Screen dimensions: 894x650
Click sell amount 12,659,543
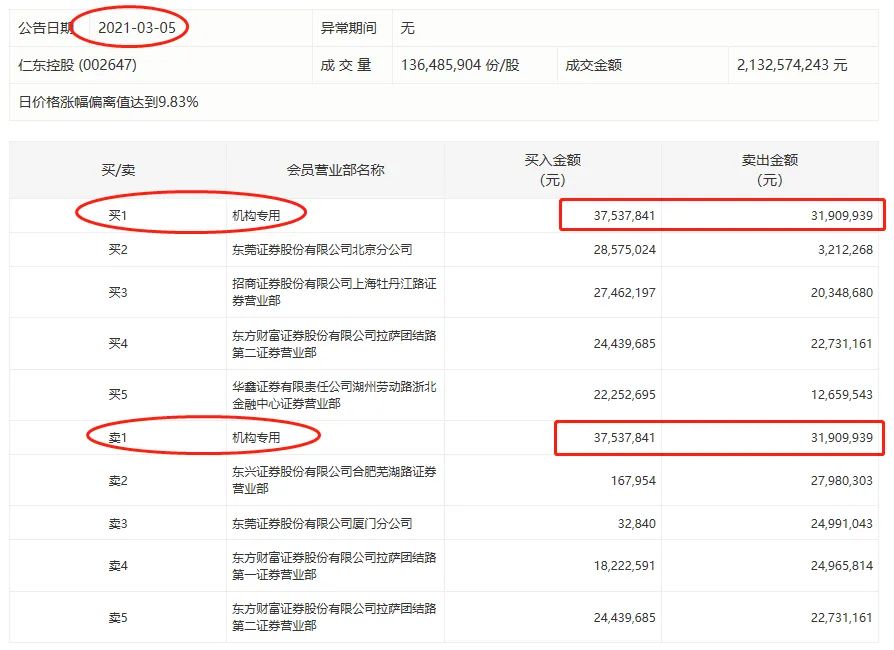coord(842,395)
